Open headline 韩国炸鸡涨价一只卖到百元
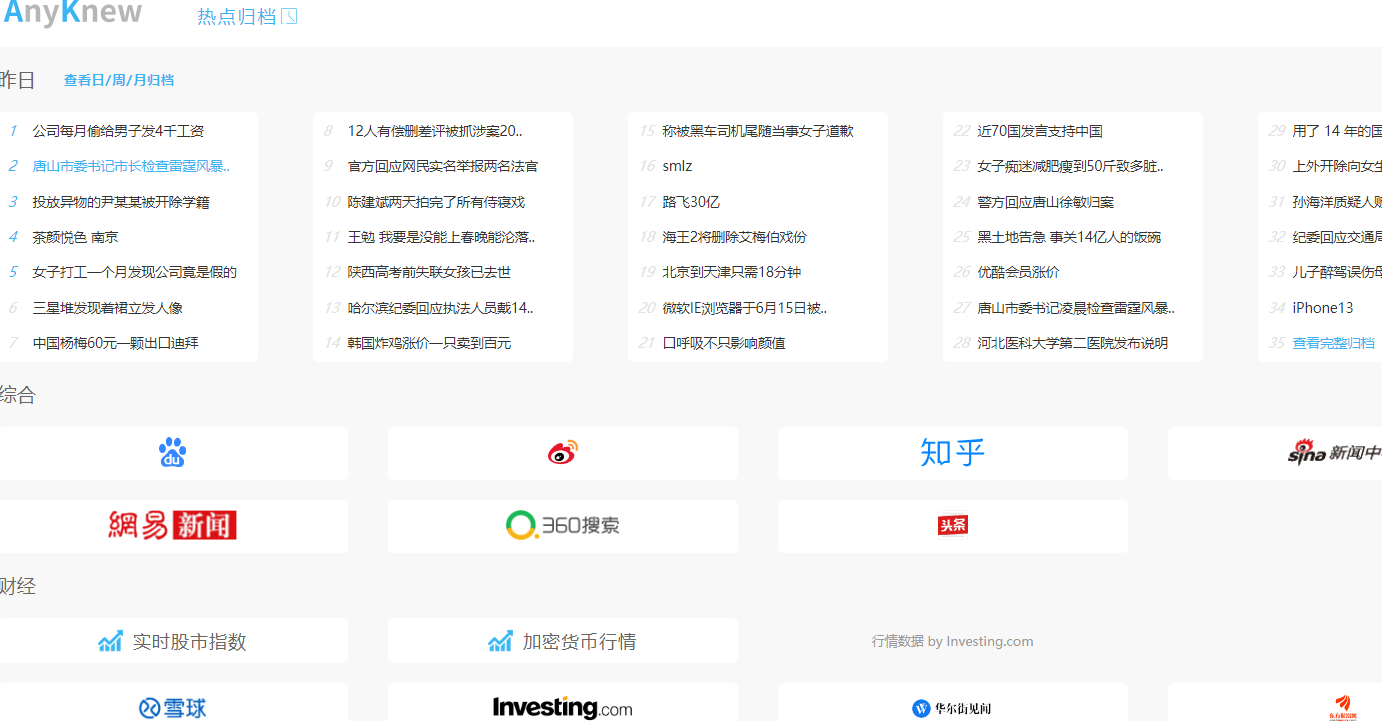 tap(429, 343)
